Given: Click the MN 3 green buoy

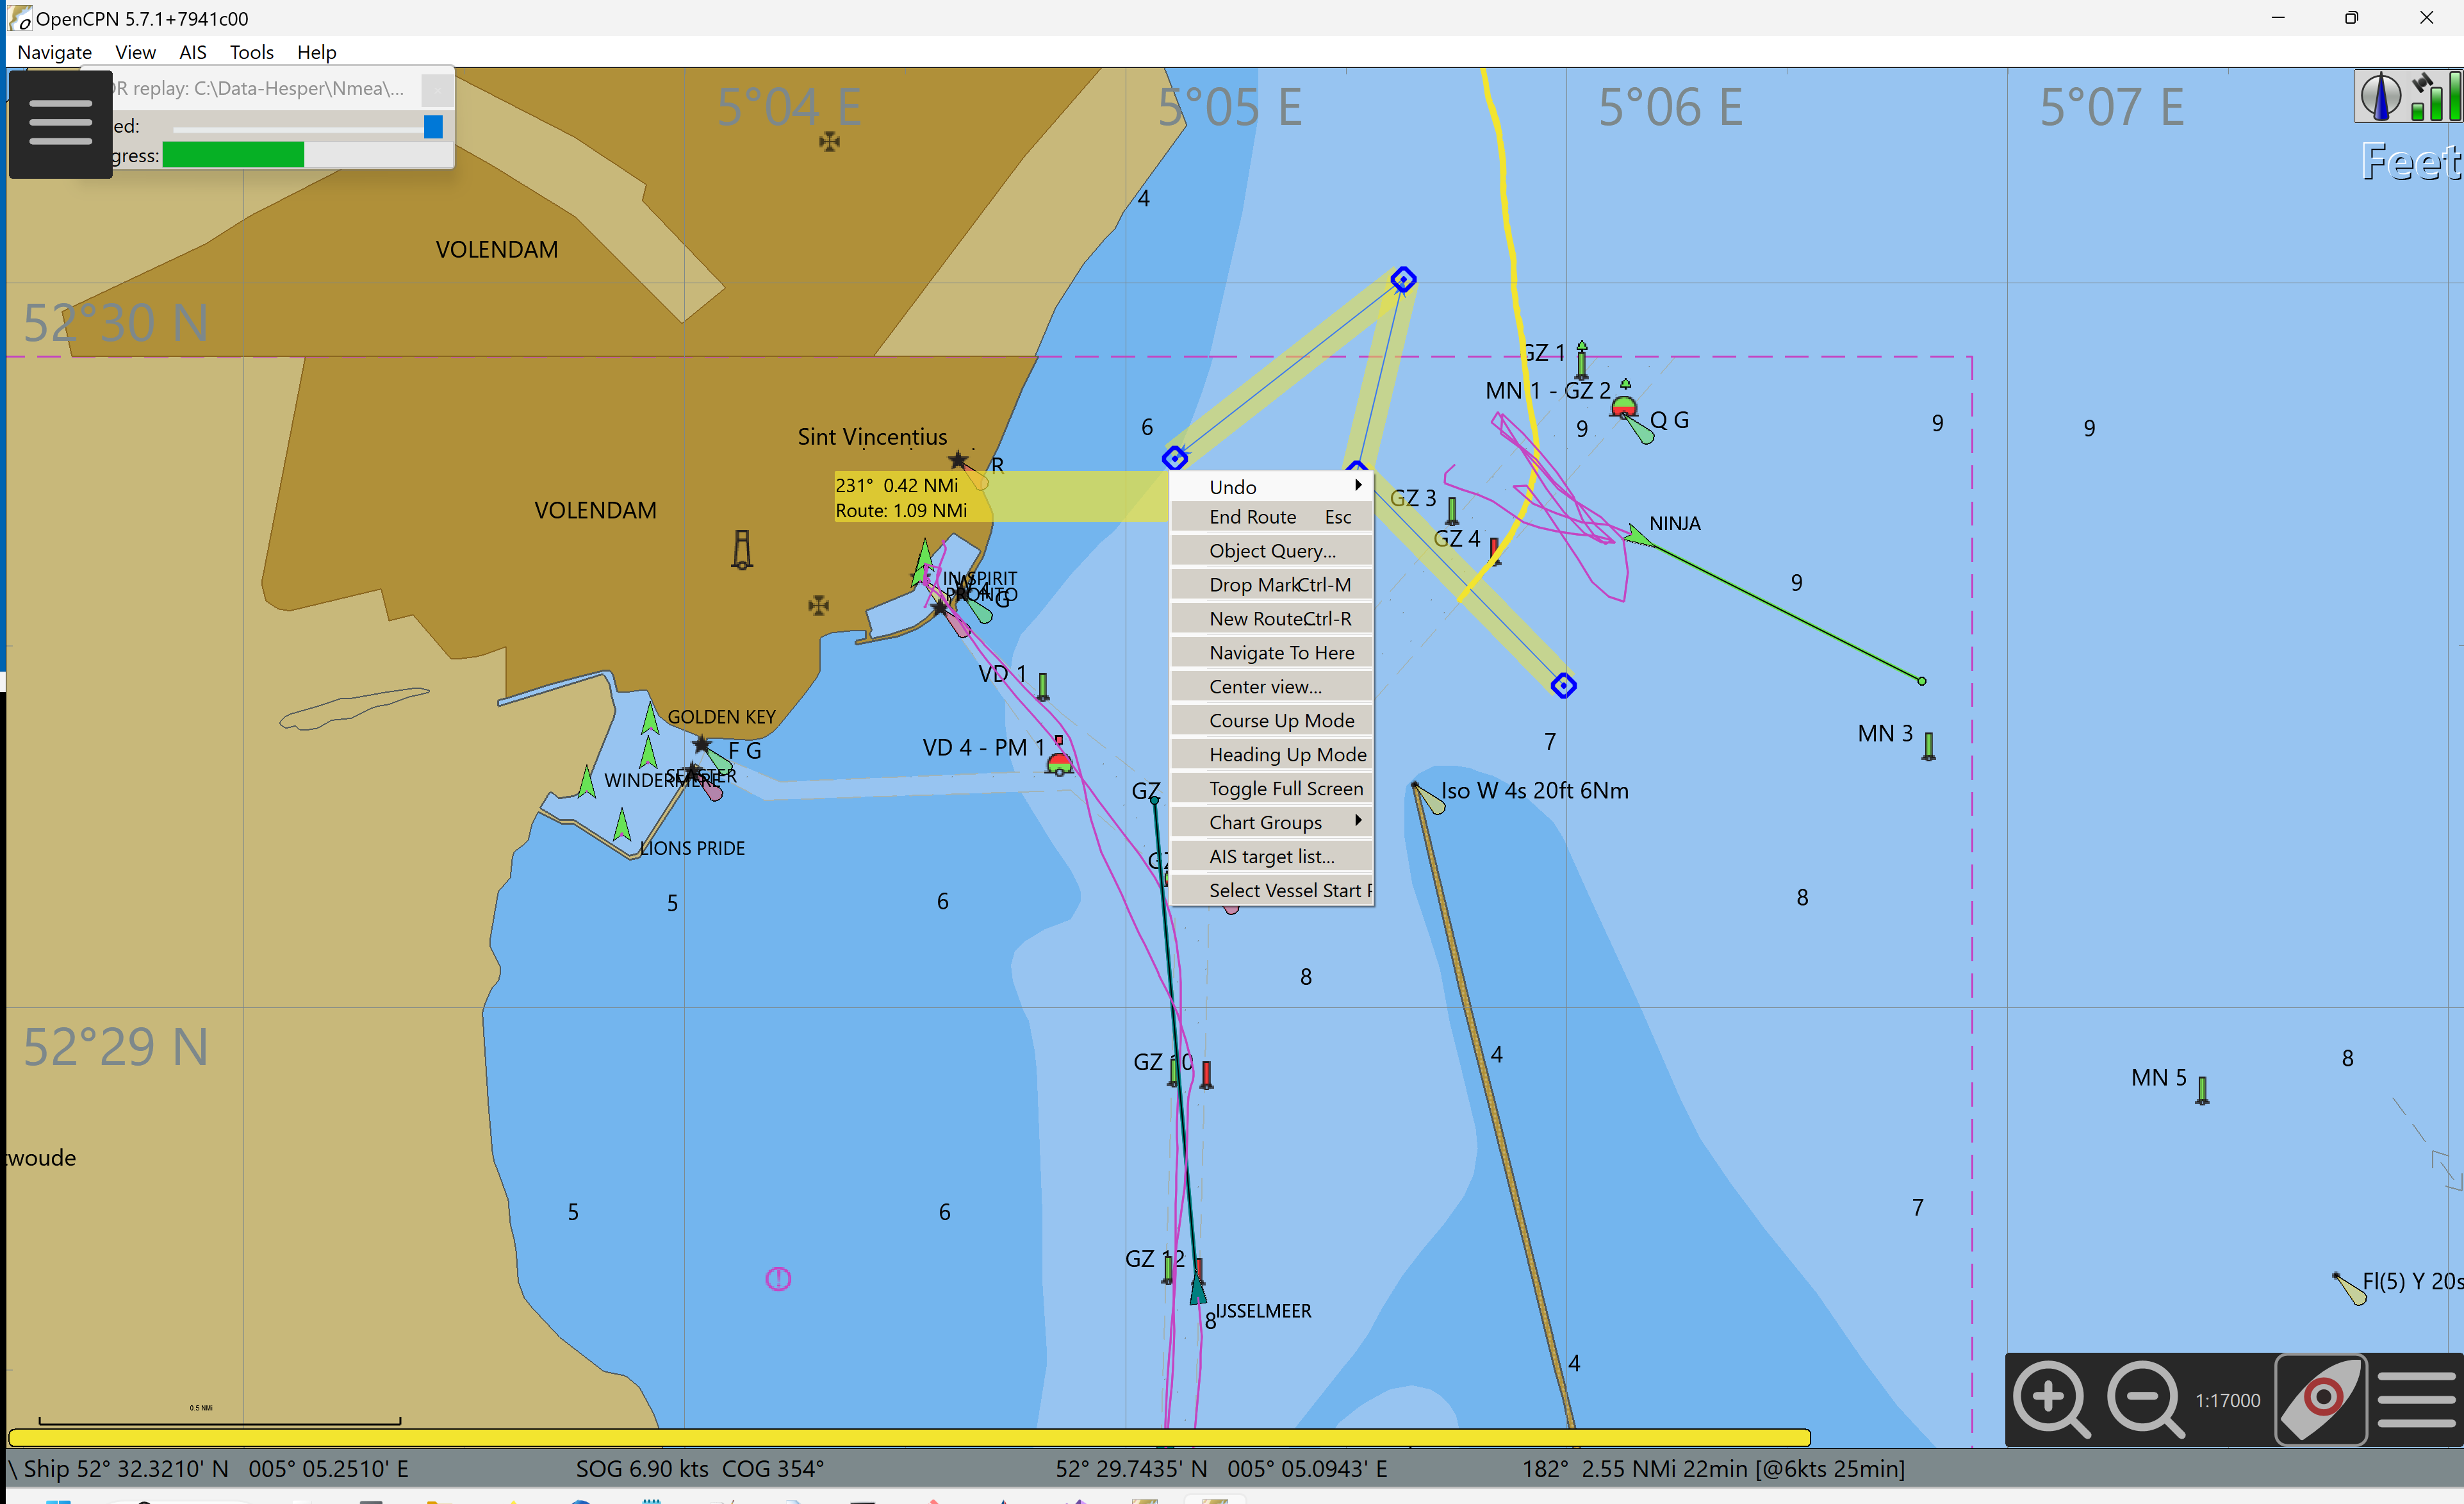Looking at the screenshot, I should pos(1929,746).
